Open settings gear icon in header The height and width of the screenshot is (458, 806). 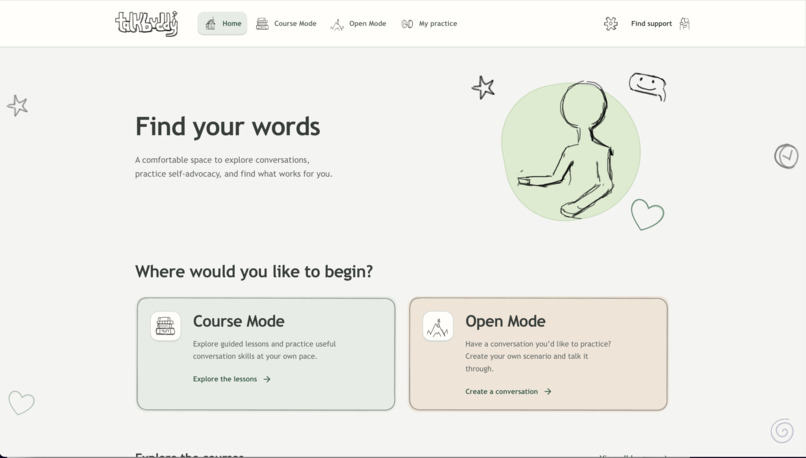pos(611,24)
